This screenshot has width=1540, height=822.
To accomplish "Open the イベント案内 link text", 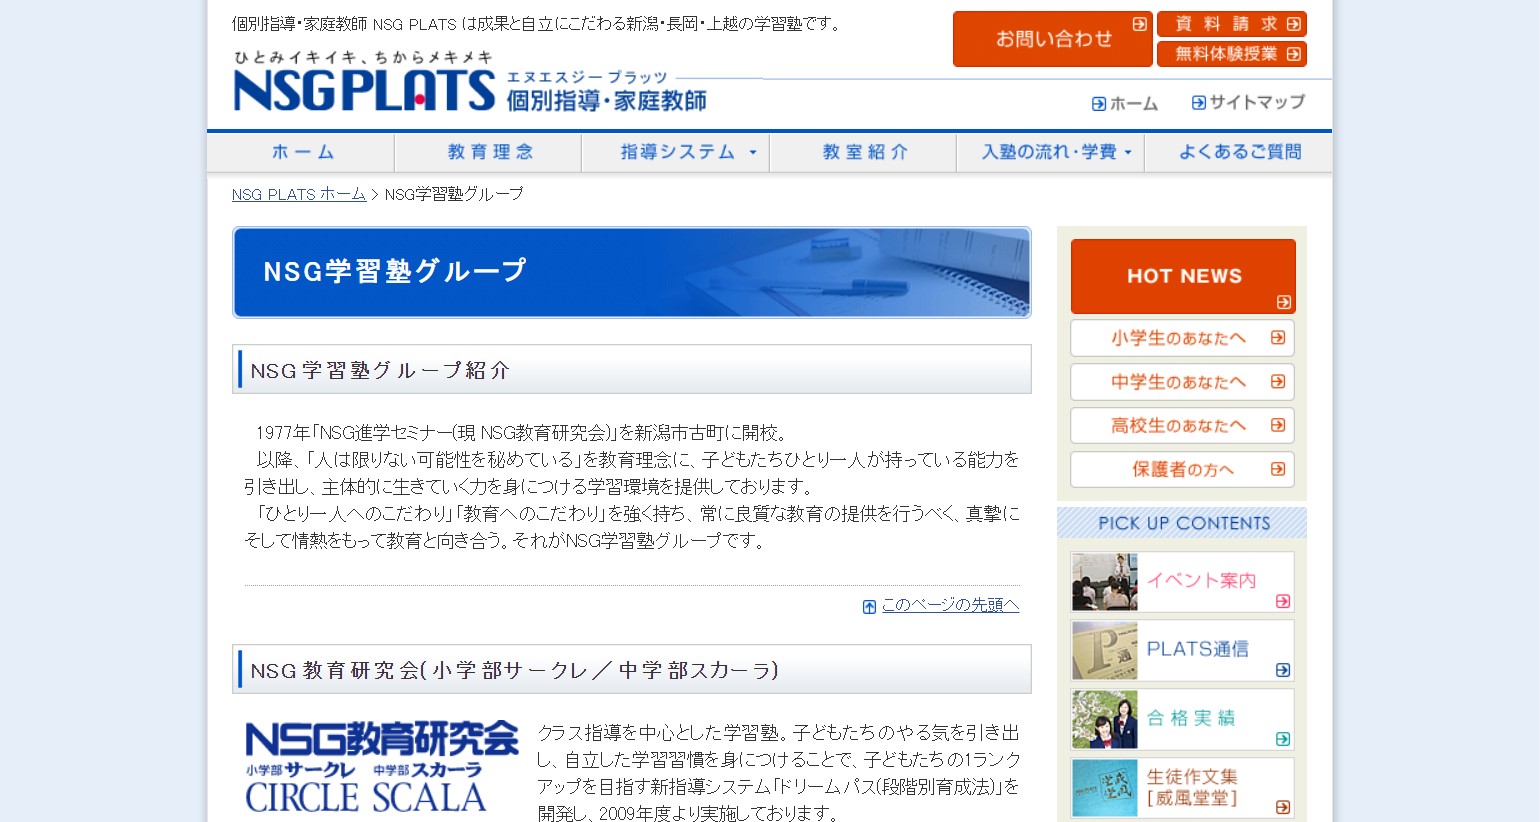I will coord(1201,580).
